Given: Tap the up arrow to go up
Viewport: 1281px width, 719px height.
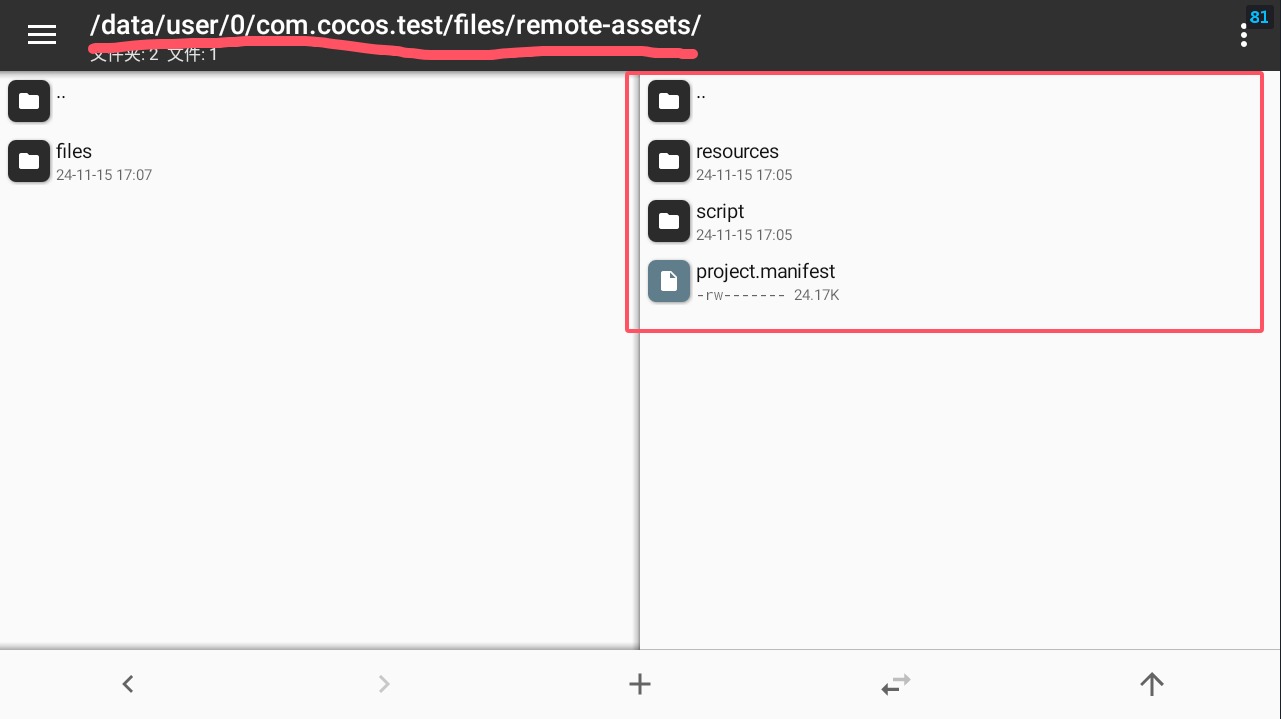Looking at the screenshot, I should point(1152,684).
